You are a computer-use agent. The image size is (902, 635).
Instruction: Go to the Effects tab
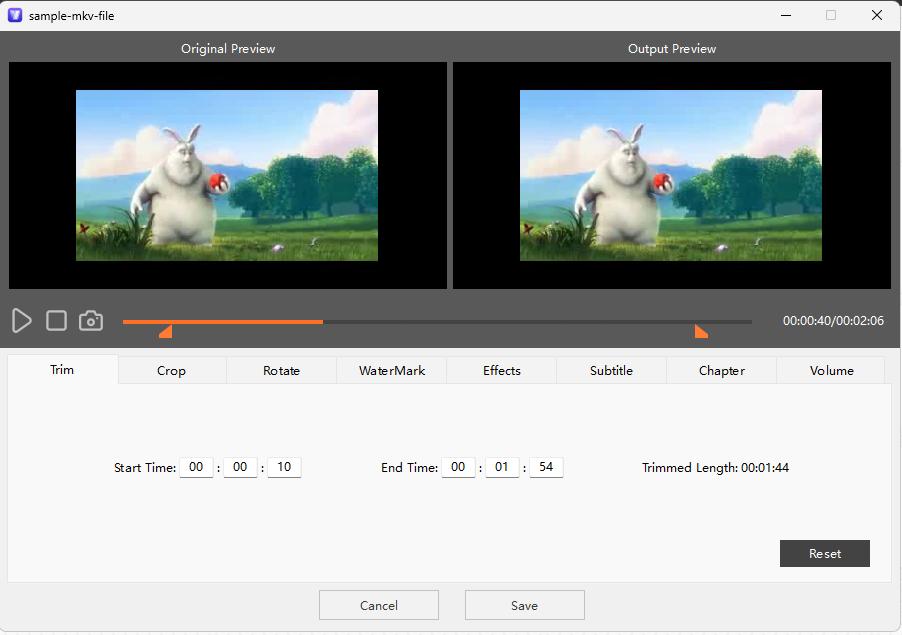(501, 370)
